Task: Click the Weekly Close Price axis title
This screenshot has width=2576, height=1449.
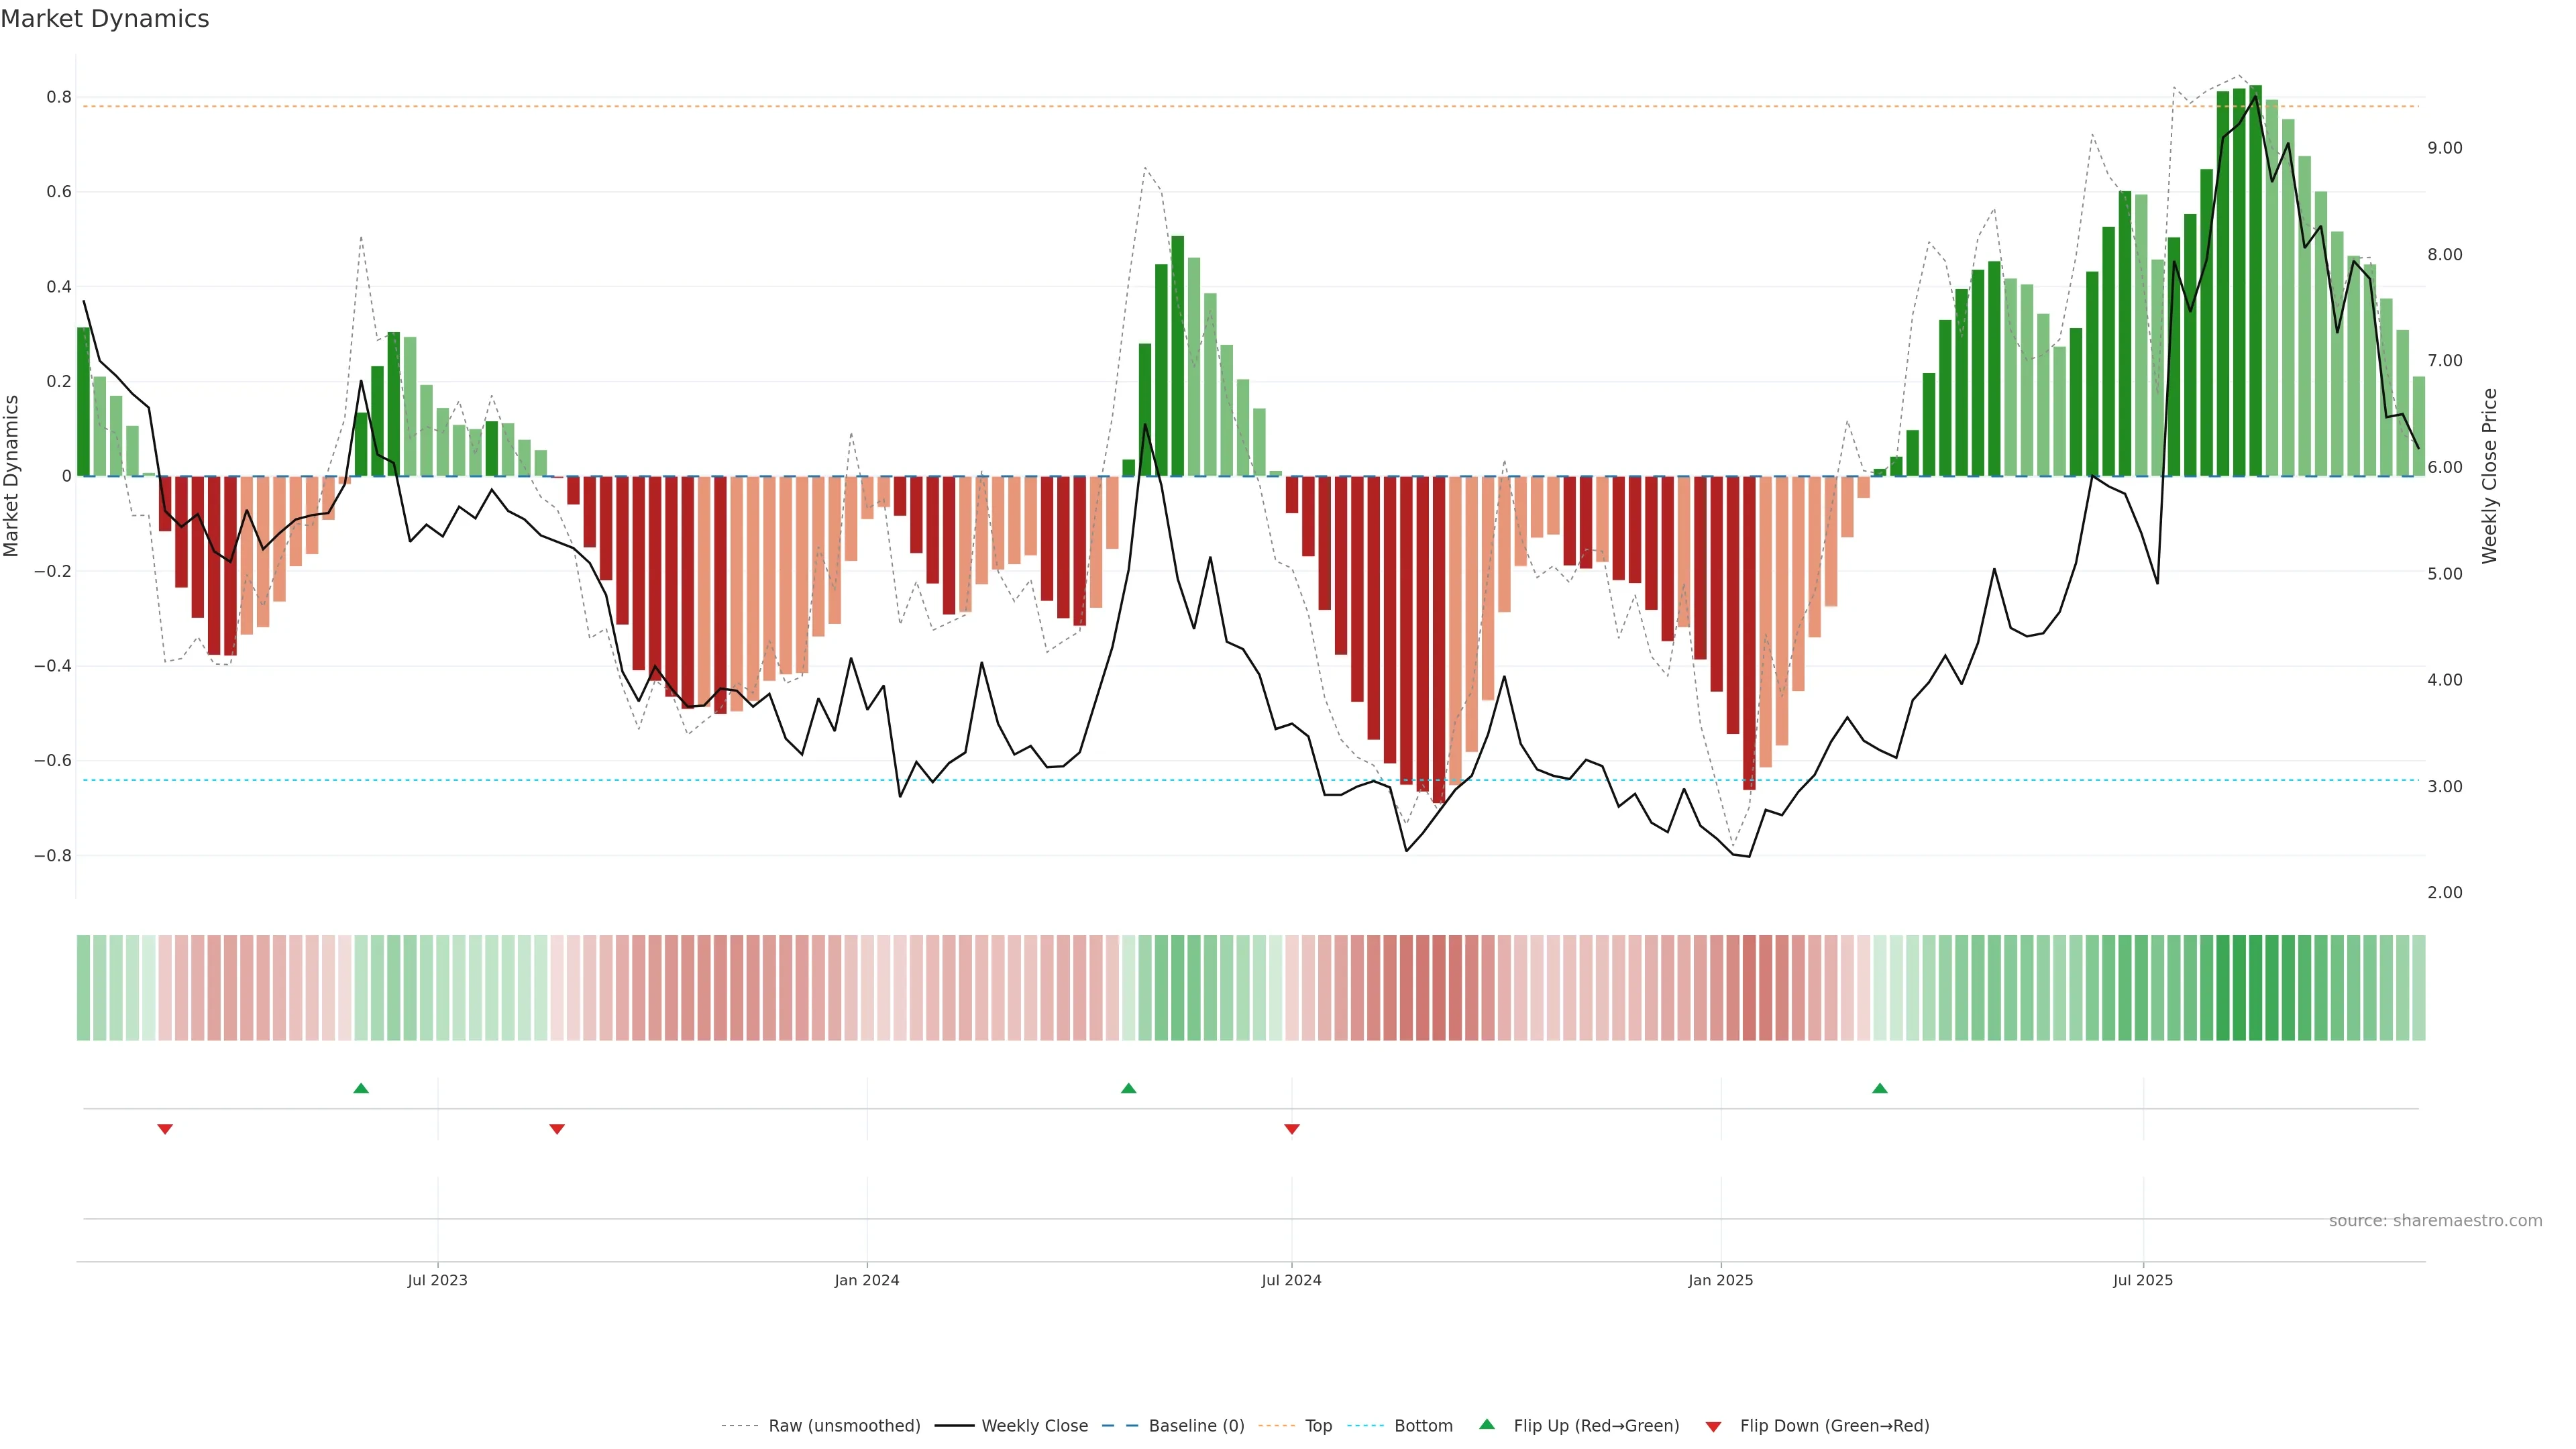Action: tap(2489, 476)
